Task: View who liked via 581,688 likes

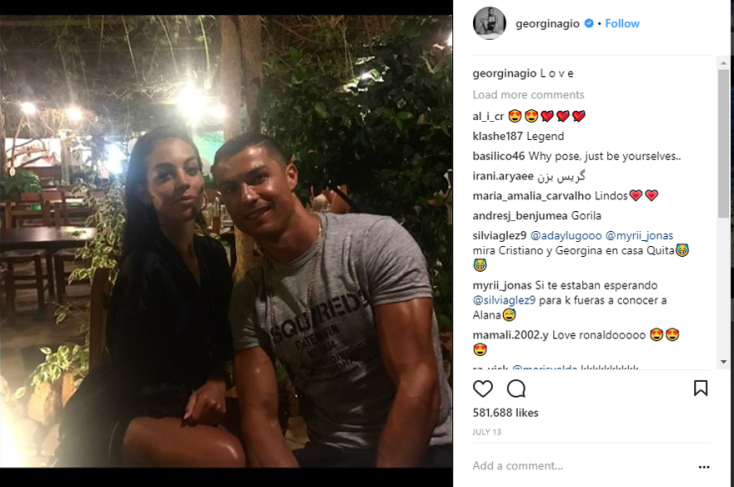Action: pyautogui.click(x=506, y=413)
